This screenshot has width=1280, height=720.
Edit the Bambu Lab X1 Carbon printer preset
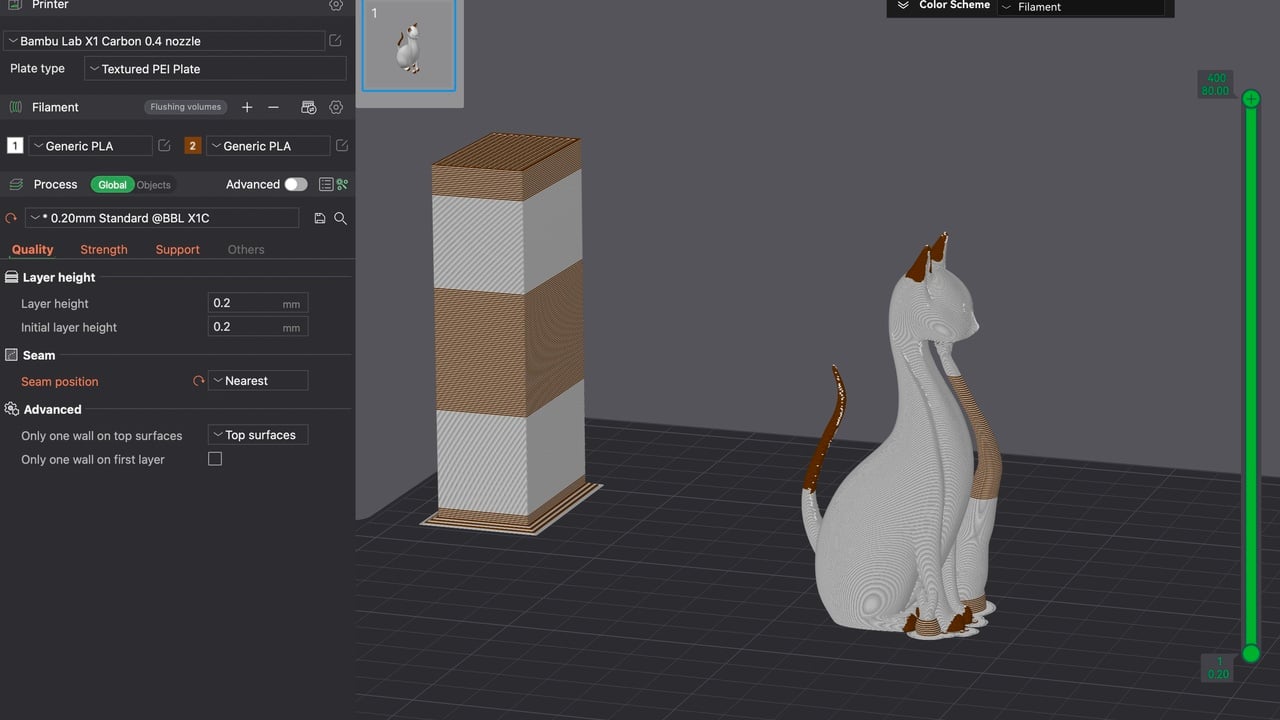tap(336, 41)
